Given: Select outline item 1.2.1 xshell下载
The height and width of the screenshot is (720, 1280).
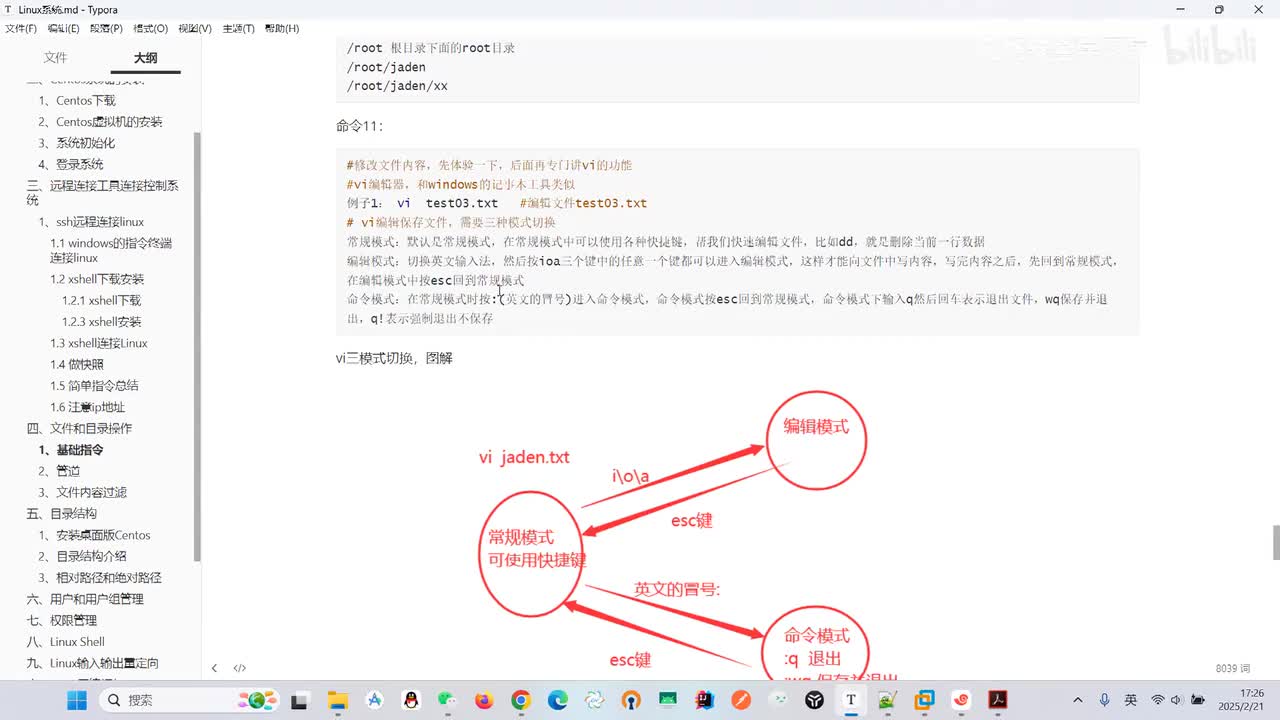Looking at the screenshot, I should tap(101, 300).
